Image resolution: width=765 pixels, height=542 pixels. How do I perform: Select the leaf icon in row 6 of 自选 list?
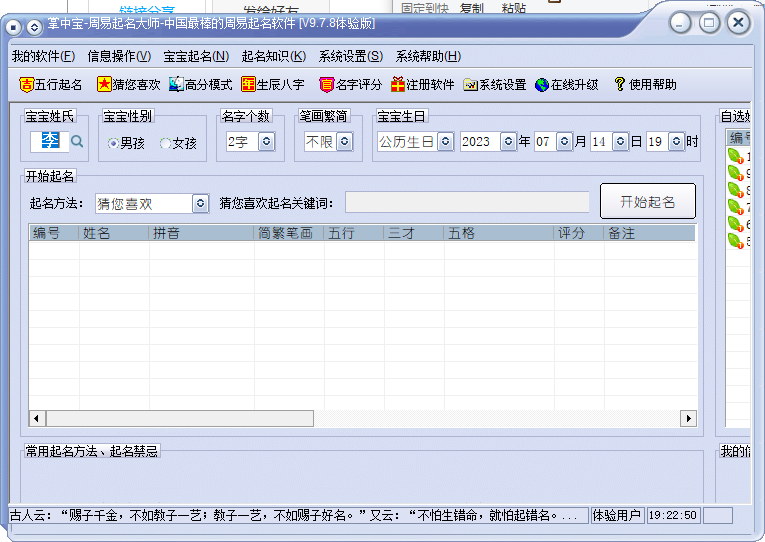click(x=735, y=224)
